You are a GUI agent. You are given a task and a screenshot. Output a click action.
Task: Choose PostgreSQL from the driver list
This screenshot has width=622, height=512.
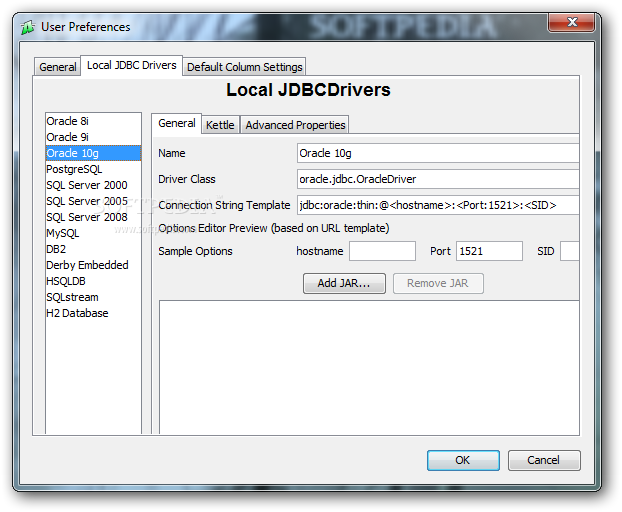(x=93, y=169)
